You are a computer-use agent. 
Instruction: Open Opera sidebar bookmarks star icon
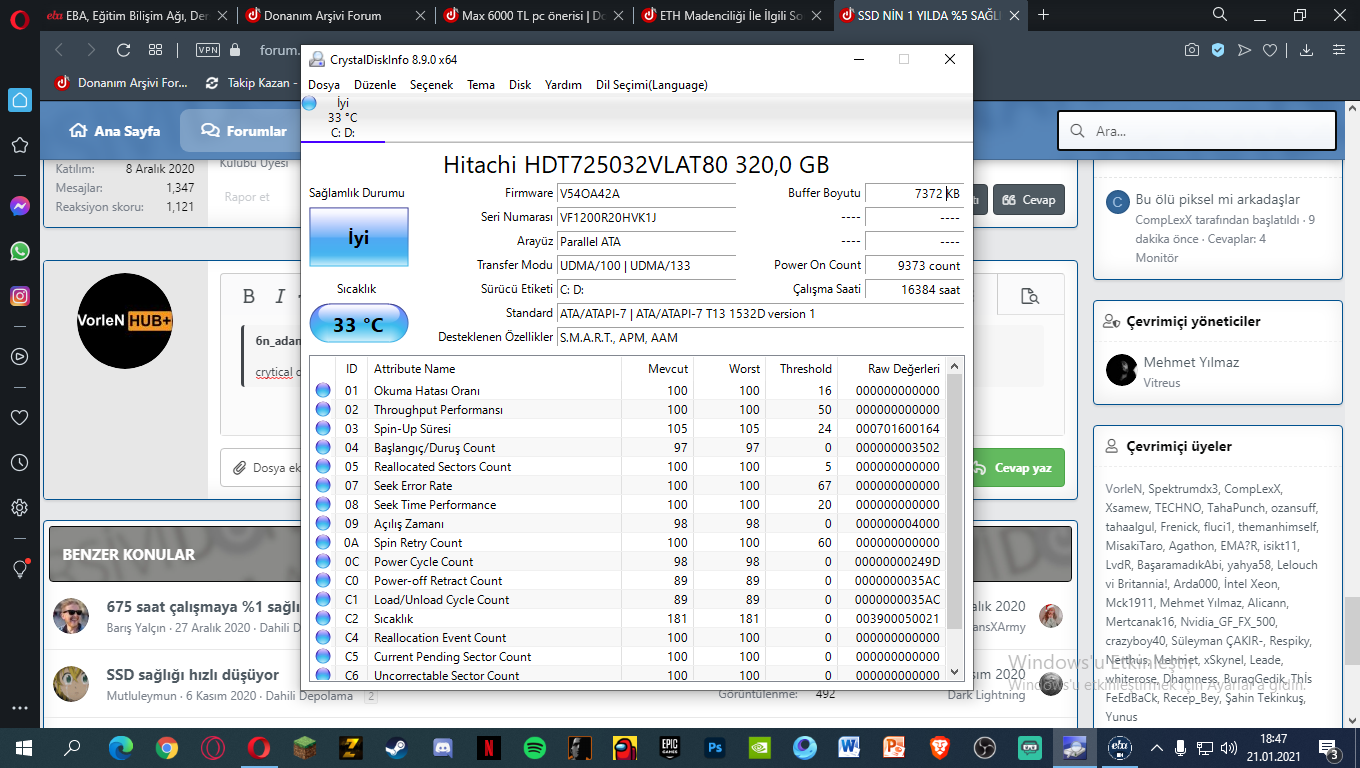[x=19, y=146]
